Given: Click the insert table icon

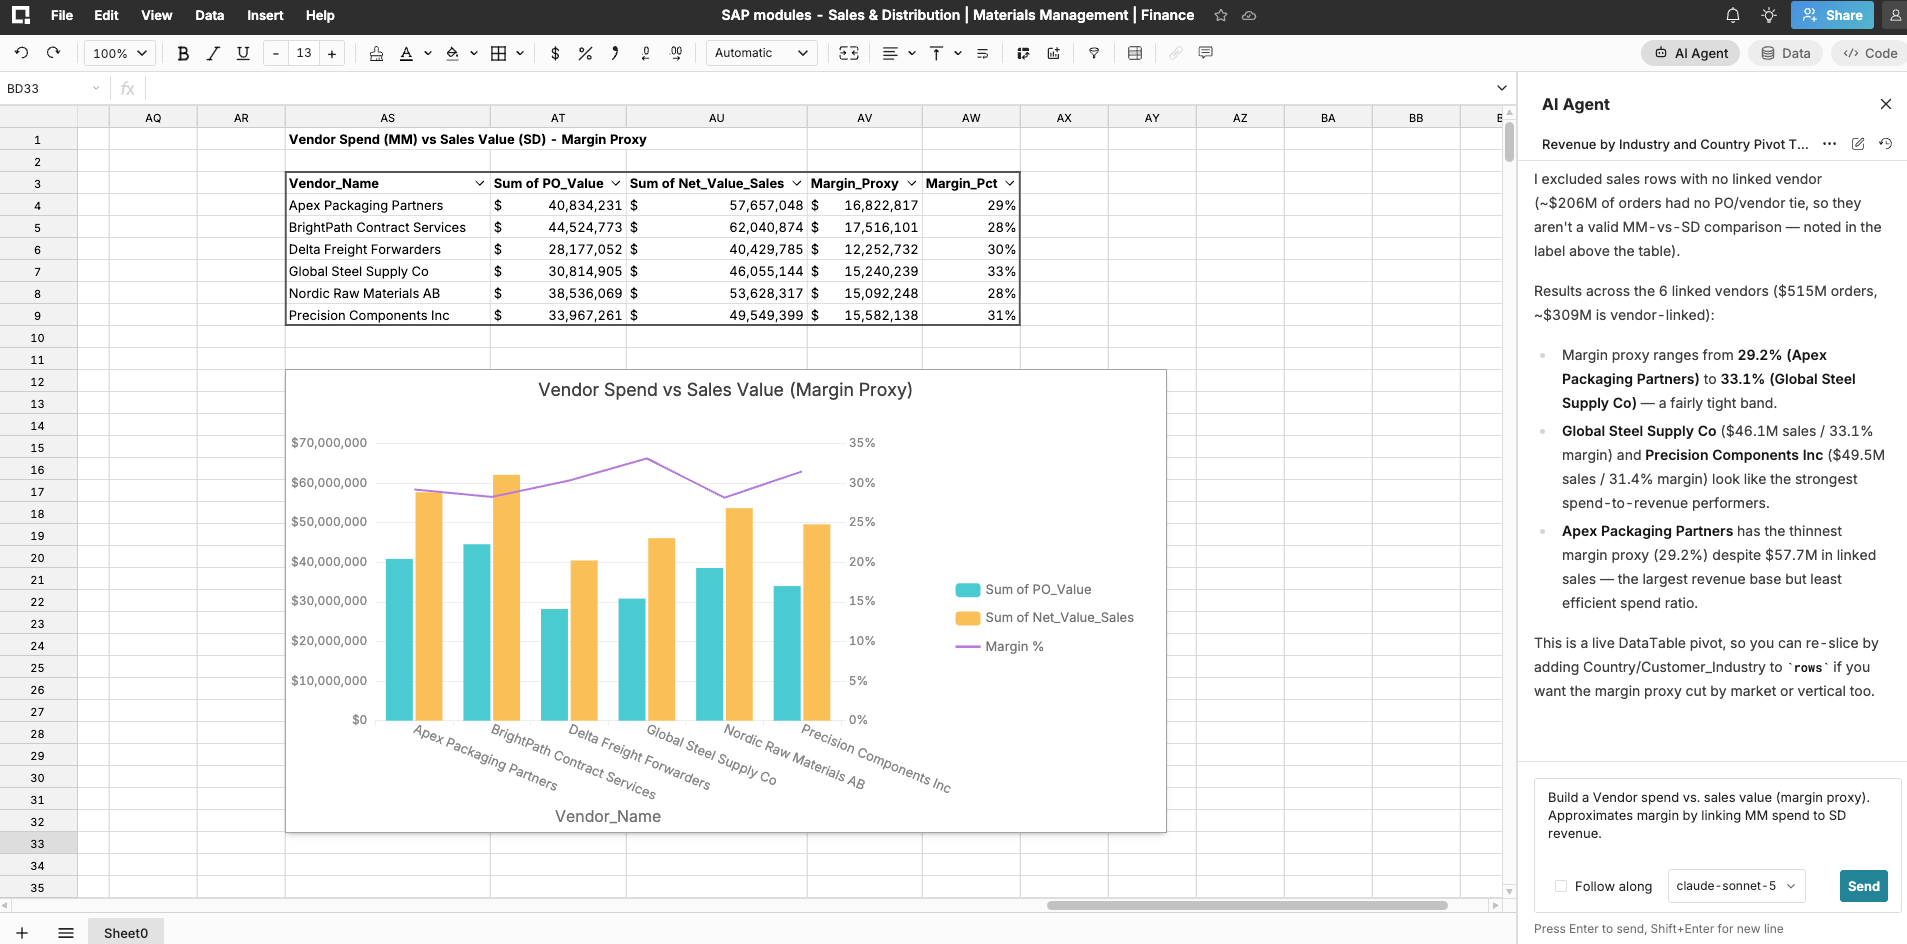Looking at the screenshot, I should [x=1135, y=53].
